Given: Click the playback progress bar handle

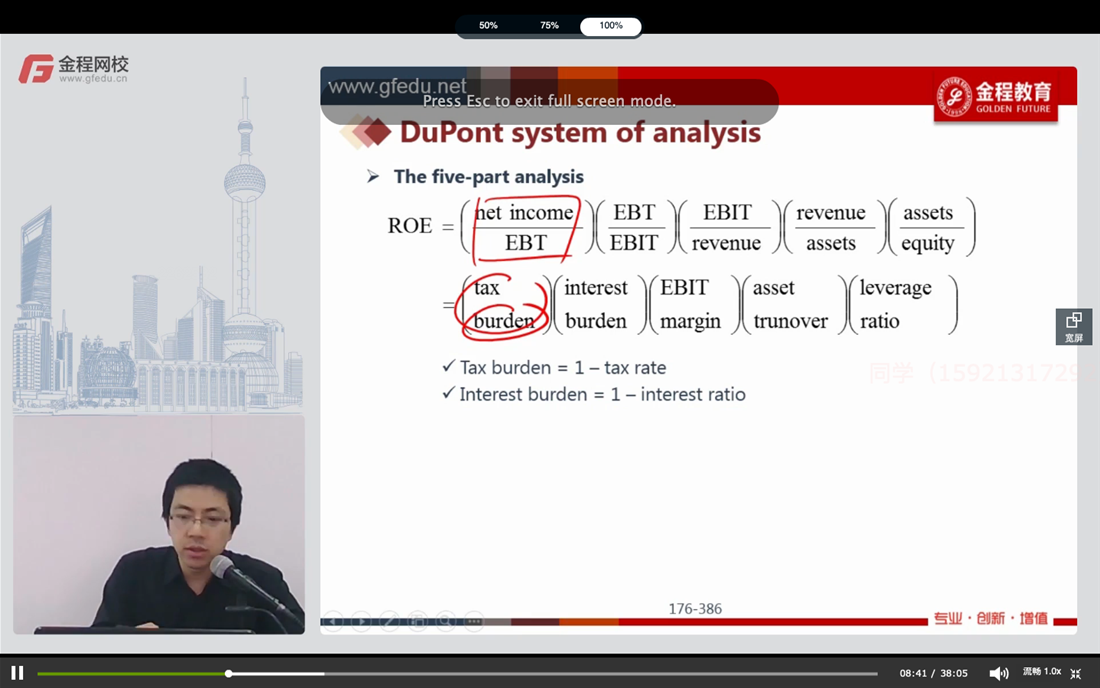Looking at the screenshot, I should 229,673.
